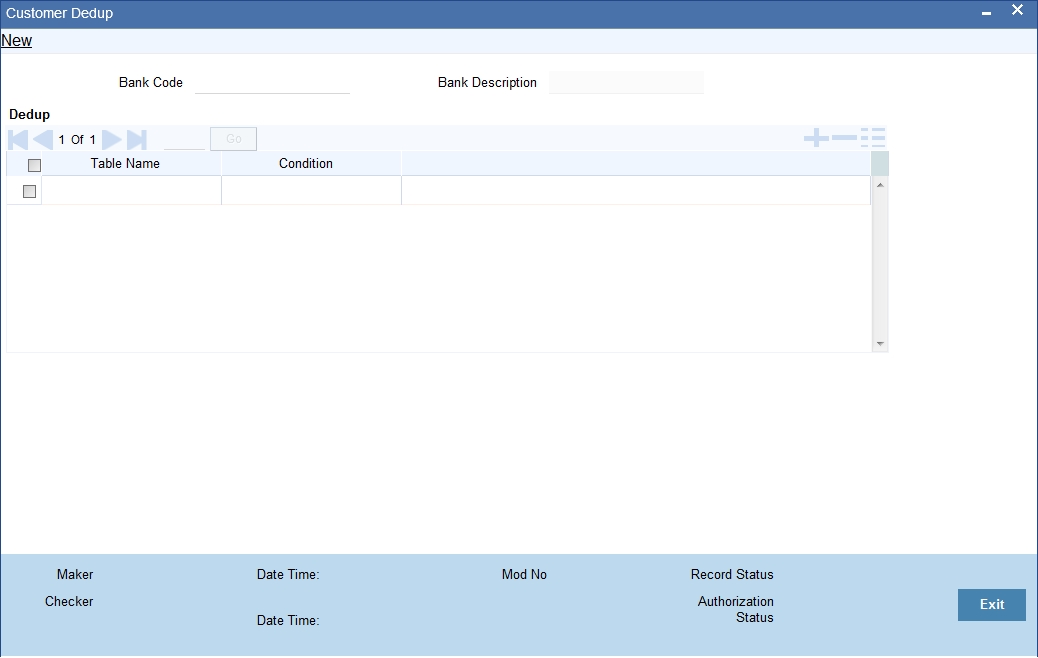The width and height of the screenshot is (1038, 658).
Task: Go to last page of Dedup records
Action: tap(136, 140)
